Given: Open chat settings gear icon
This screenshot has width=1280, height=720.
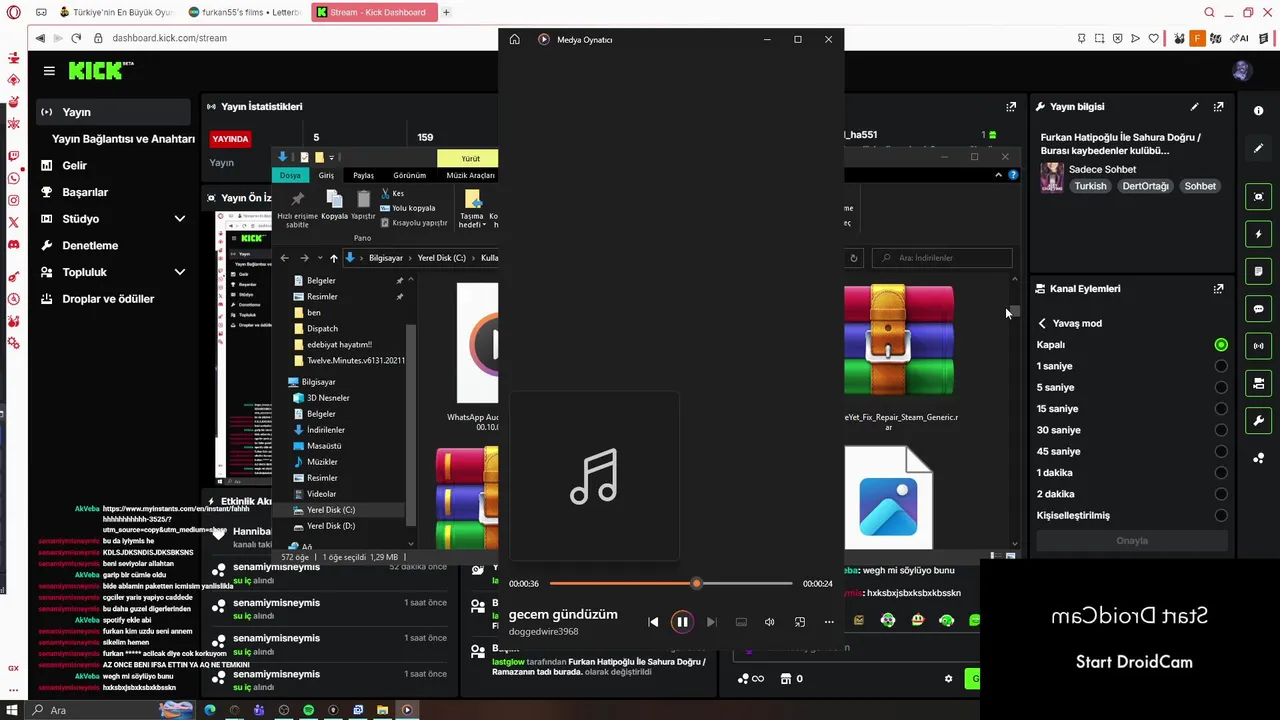Looking at the screenshot, I should 948,679.
